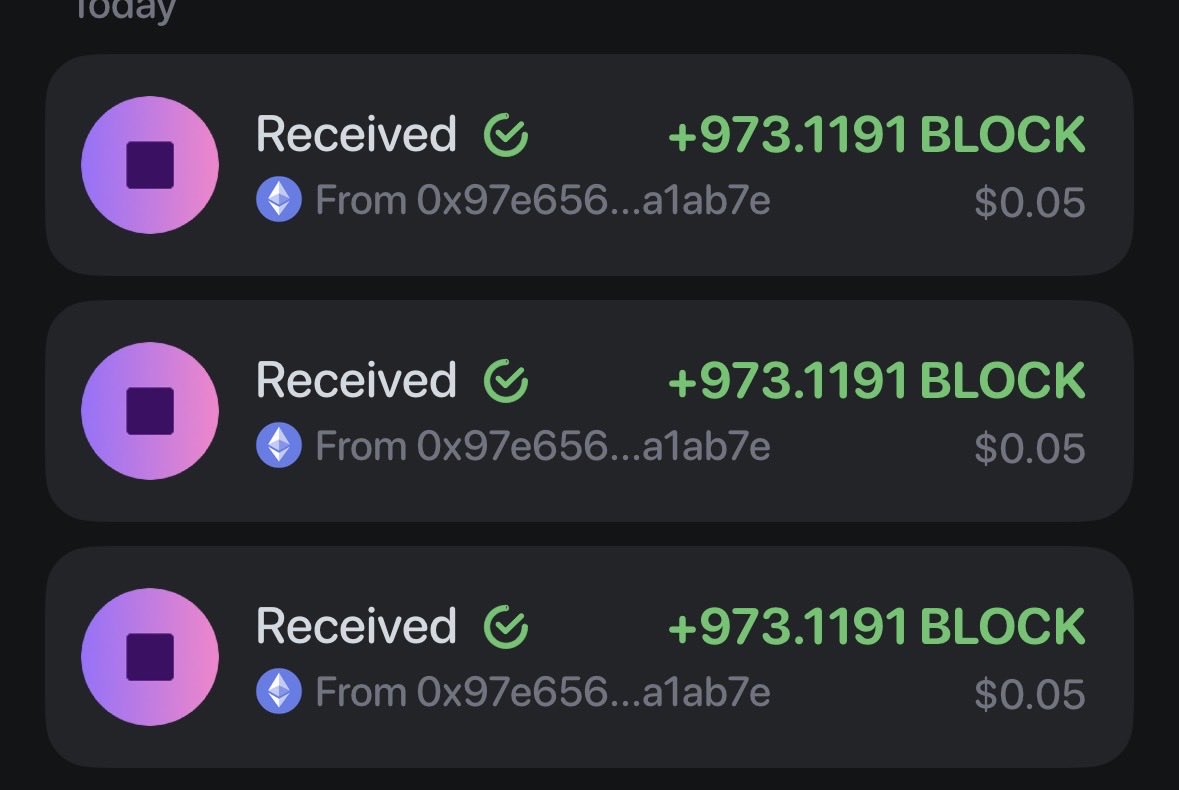Click the Ethereum network icon in the middle transaction
The height and width of the screenshot is (790, 1179).
point(279,446)
